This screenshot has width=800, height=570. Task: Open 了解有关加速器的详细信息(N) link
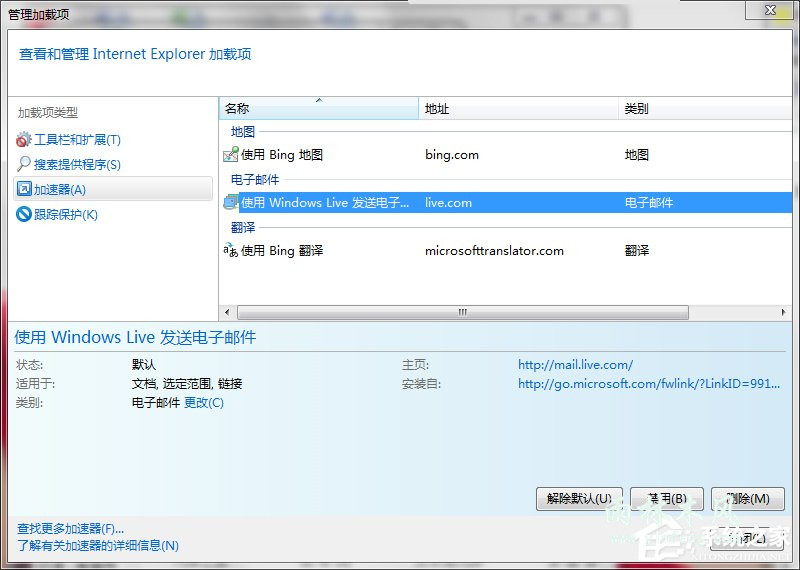pos(98,546)
